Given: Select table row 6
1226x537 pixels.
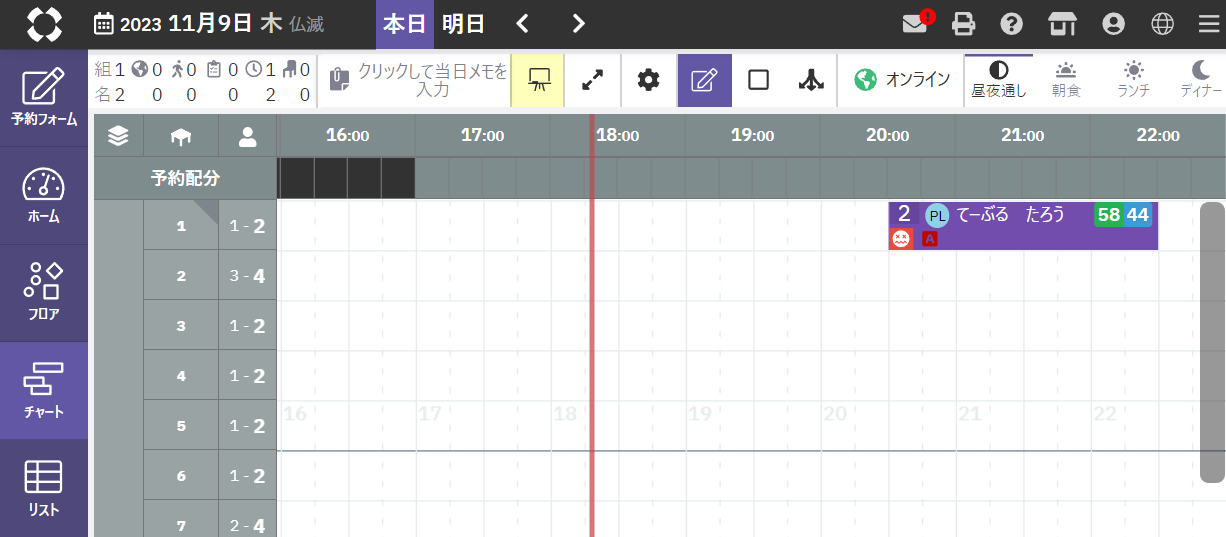Looking at the screenshot, I should tap(181, 476).
